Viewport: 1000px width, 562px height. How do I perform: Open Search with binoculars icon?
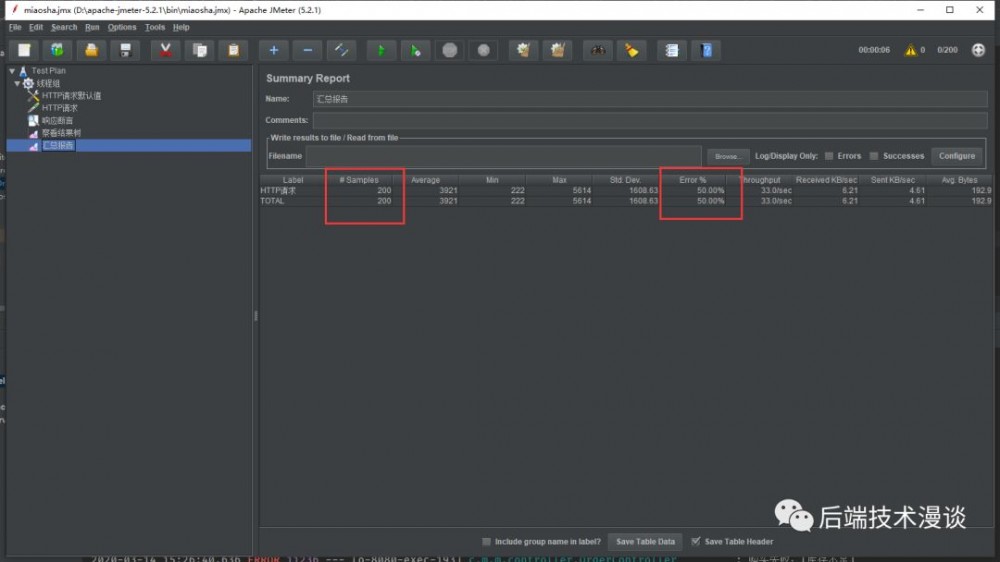coord(598,50)
